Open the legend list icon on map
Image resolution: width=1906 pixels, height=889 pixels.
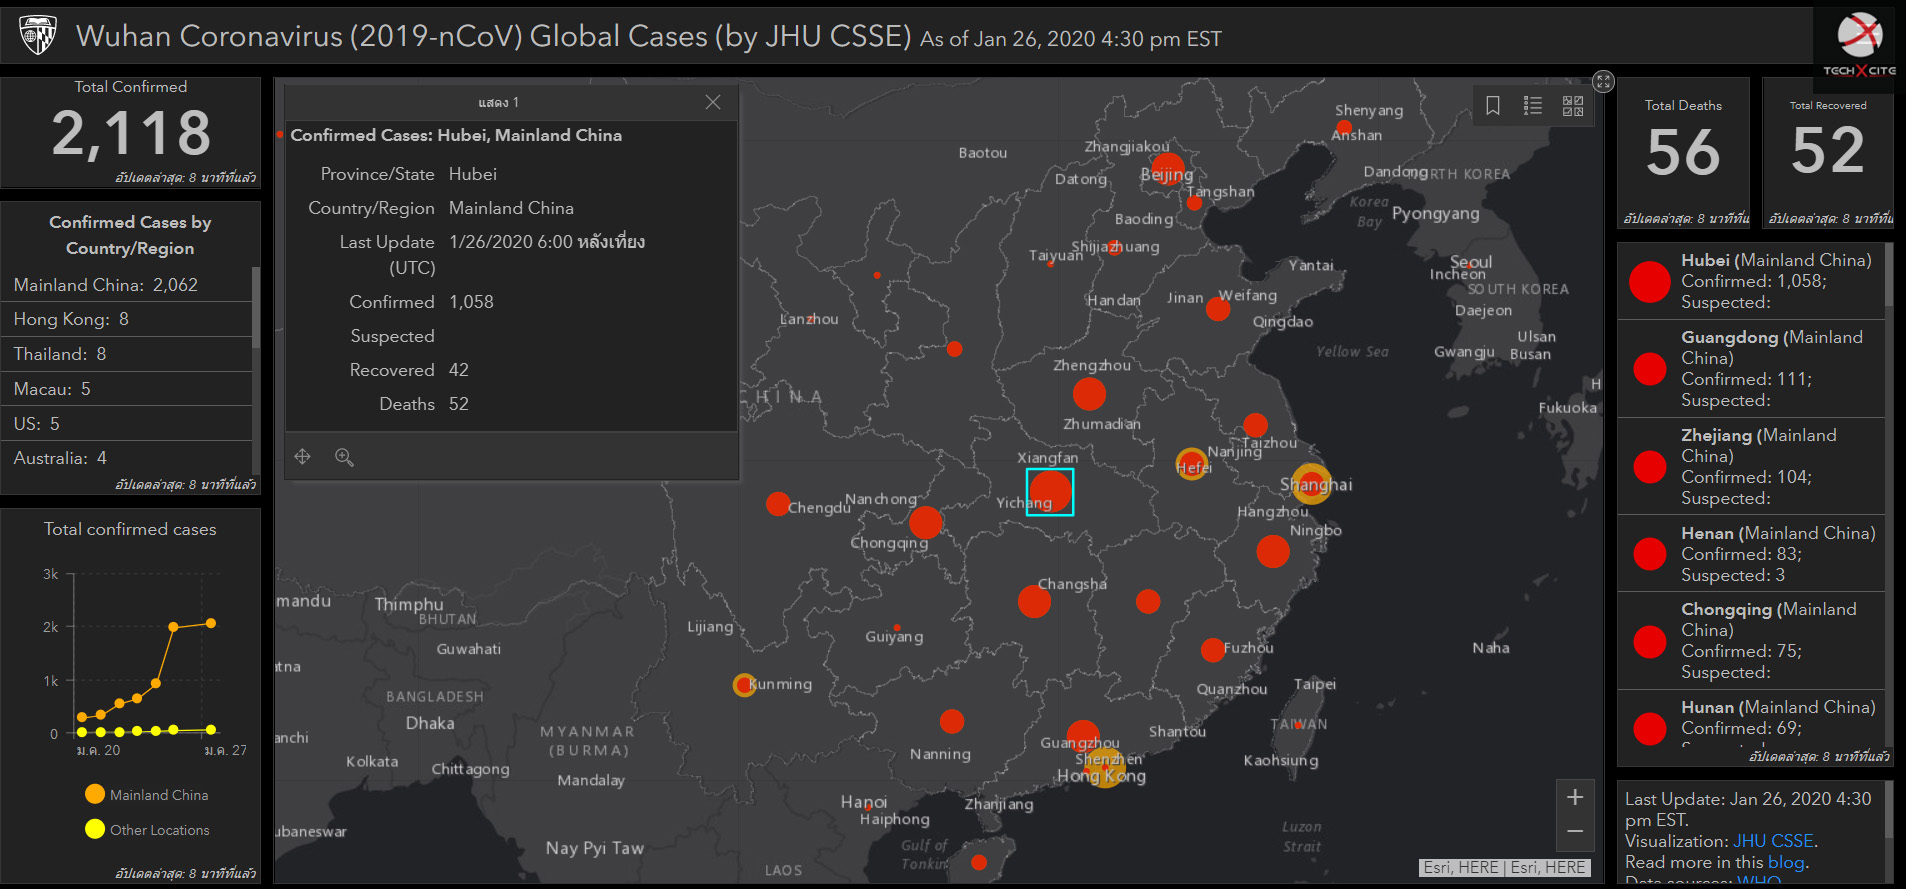point(1533,106)
